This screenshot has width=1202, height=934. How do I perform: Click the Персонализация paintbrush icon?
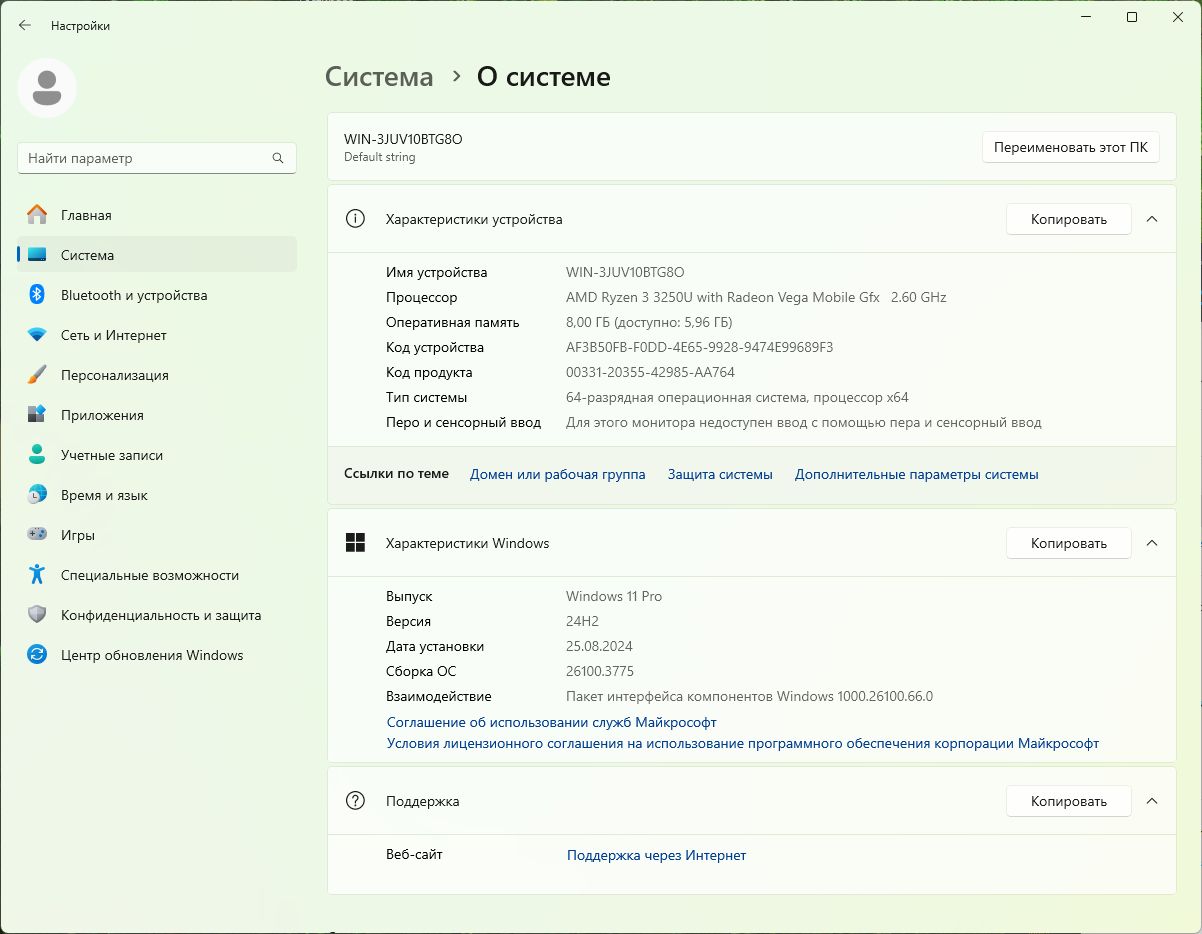pyautogui.click(x=37, y=375)
